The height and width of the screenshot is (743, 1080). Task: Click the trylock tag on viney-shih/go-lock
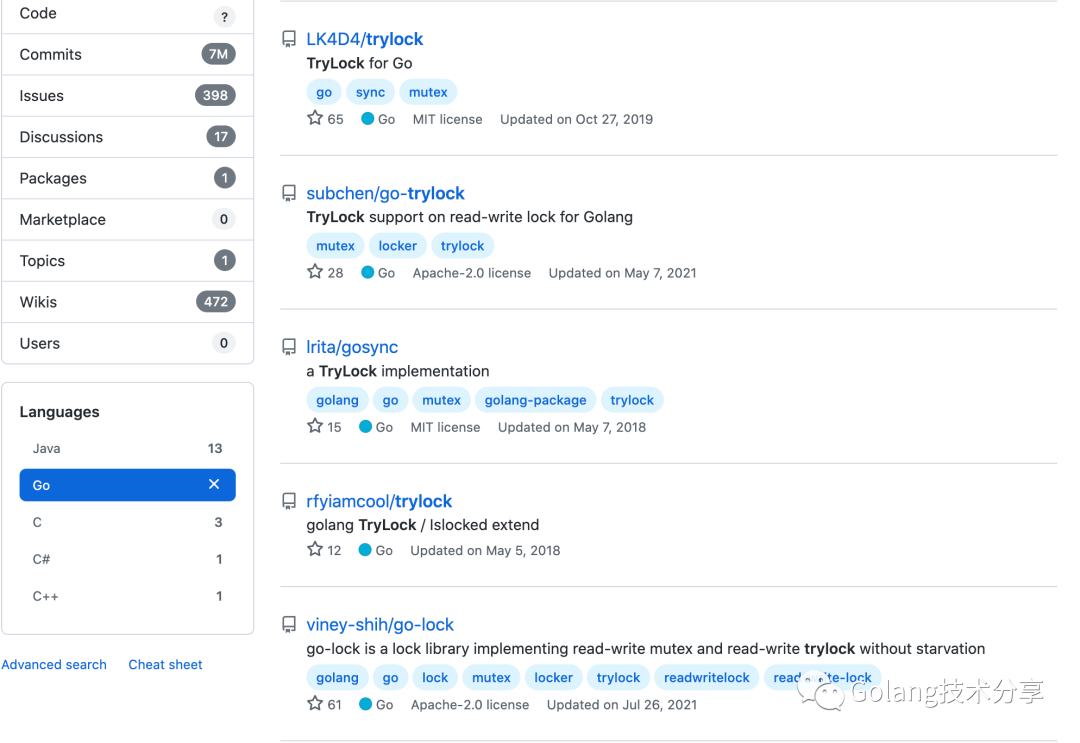(x=618, y=678)
